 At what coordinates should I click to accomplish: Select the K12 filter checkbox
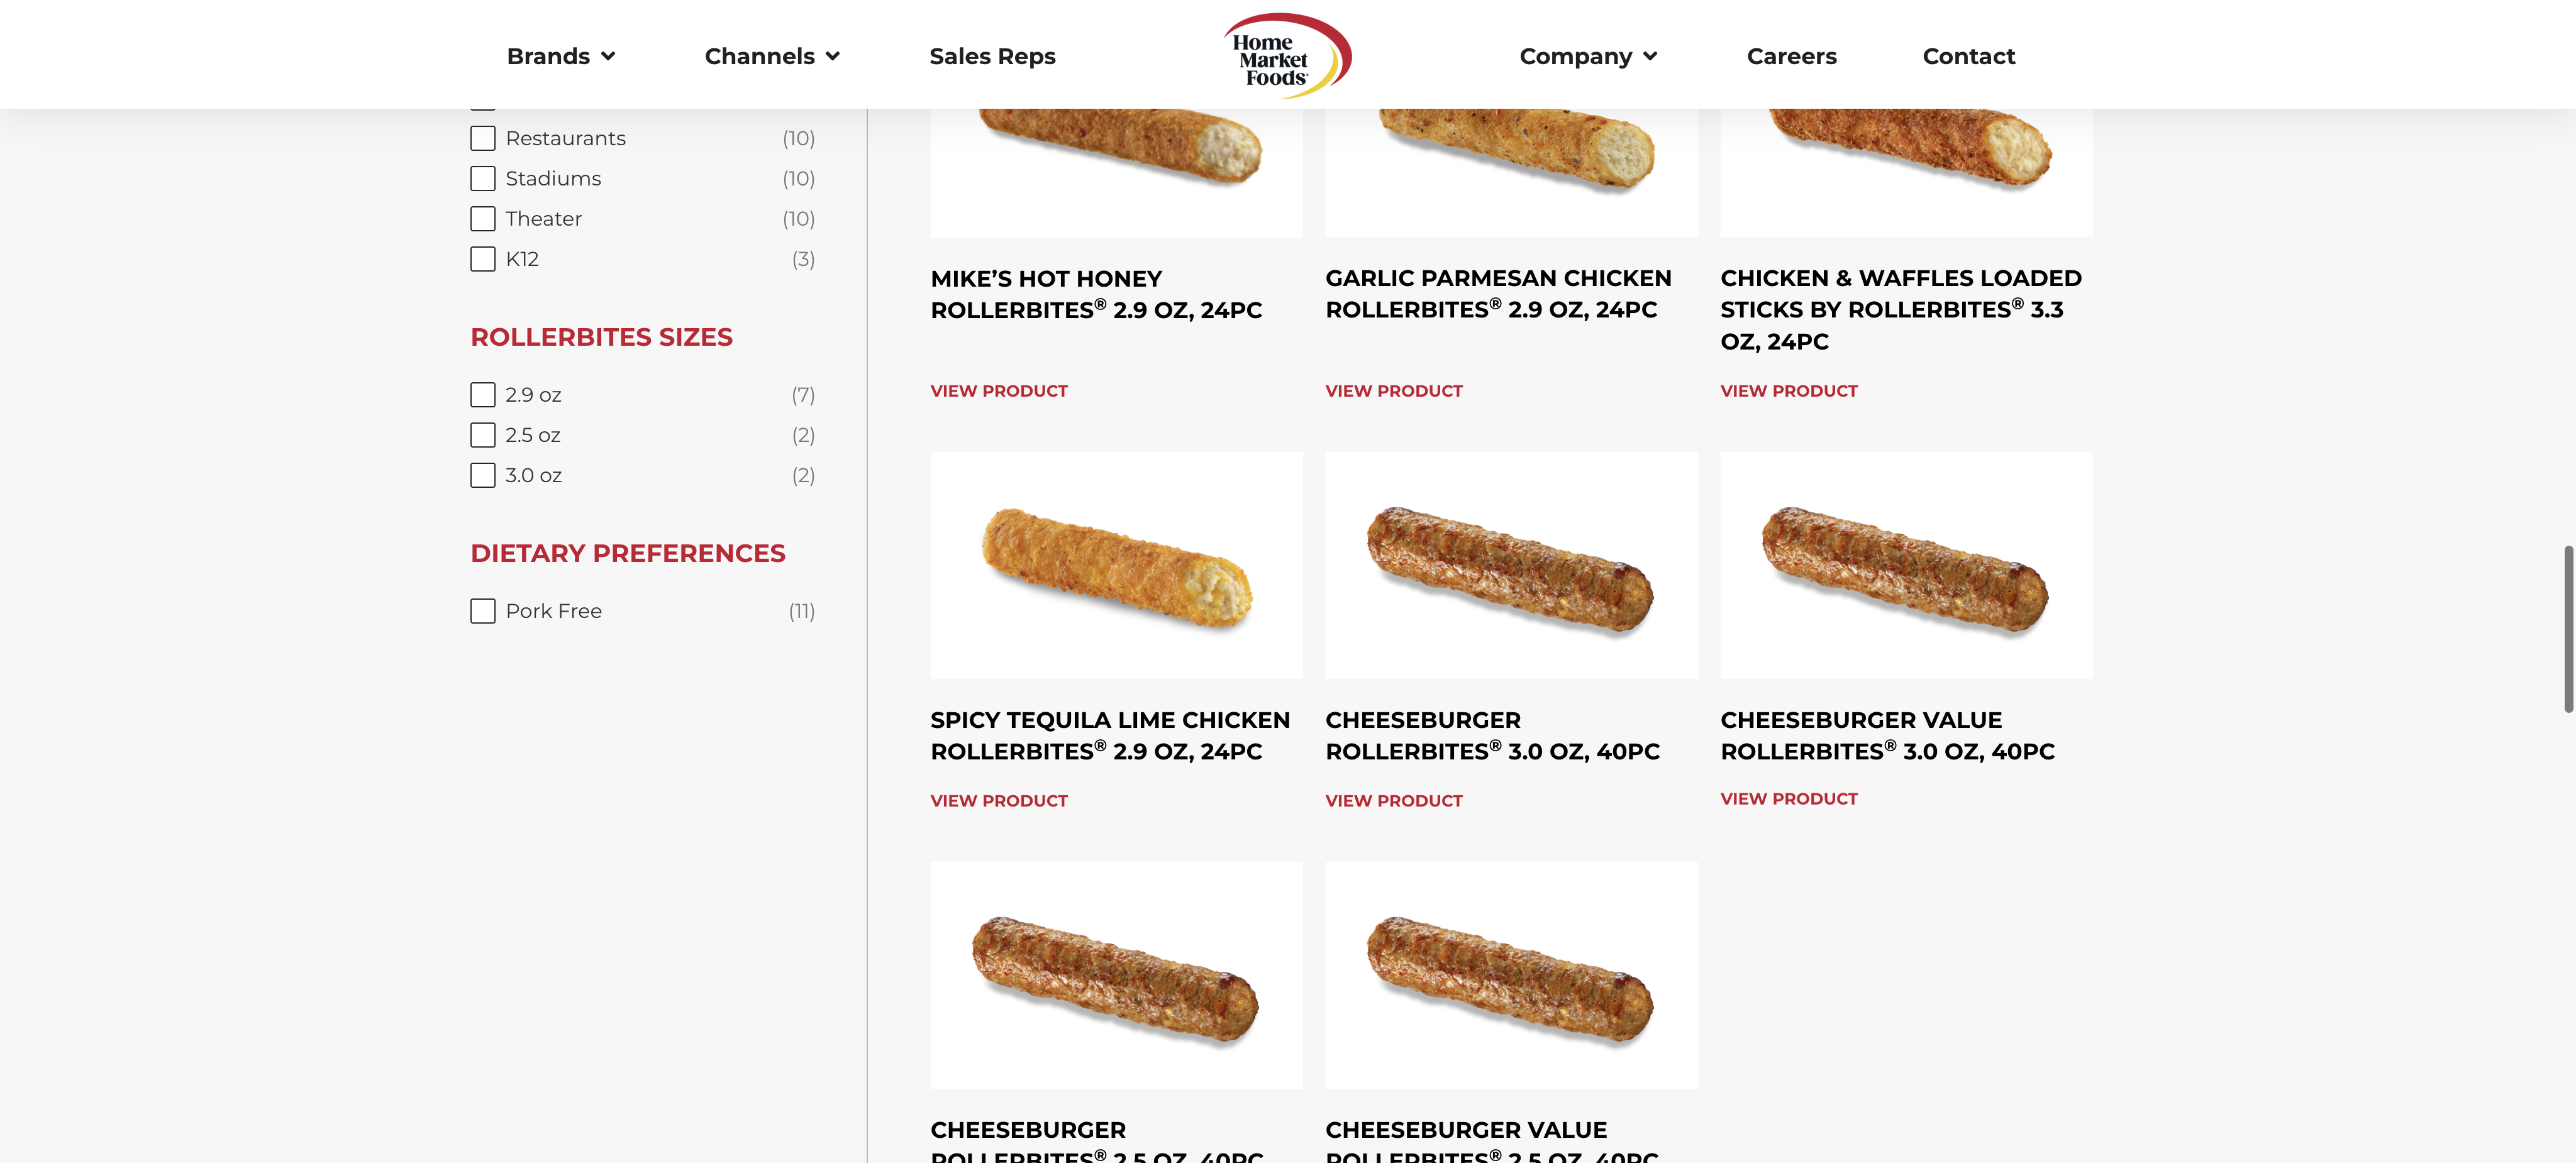coord(483,259)
